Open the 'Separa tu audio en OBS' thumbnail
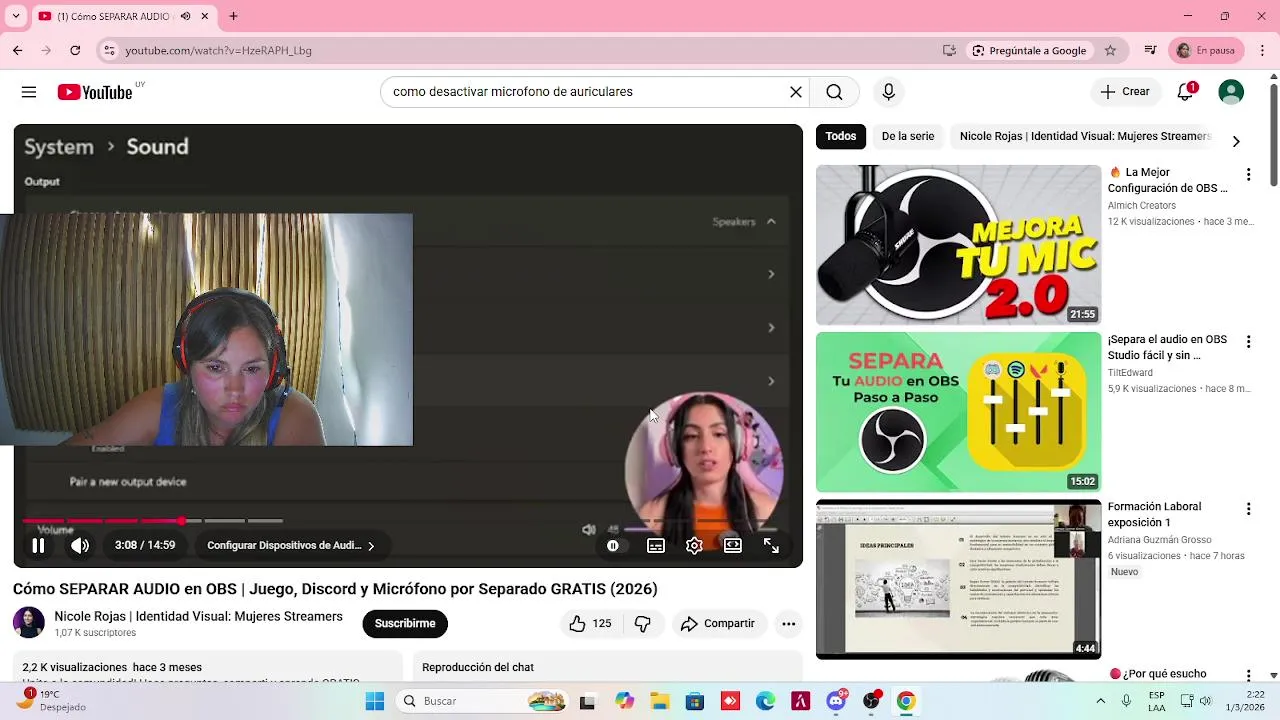This screenshot has width=1280, height=720. [x=958, y=412]
